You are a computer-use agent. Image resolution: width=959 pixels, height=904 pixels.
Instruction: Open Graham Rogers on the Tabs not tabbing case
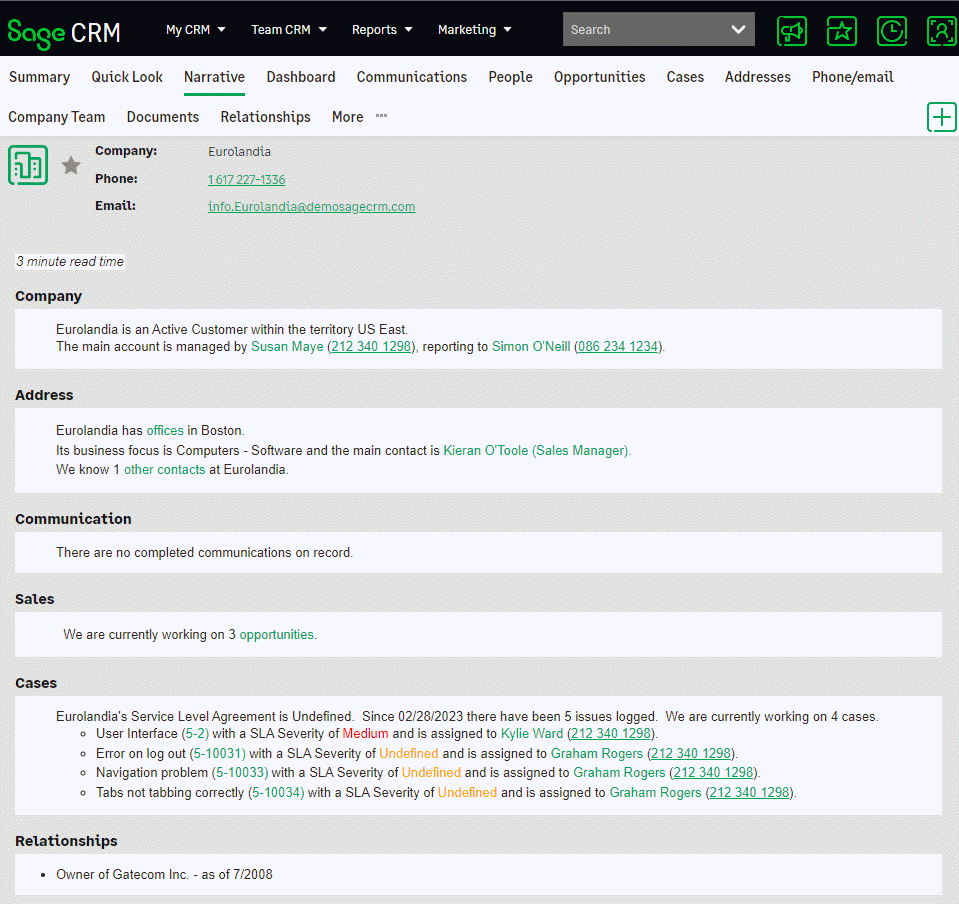655,793
